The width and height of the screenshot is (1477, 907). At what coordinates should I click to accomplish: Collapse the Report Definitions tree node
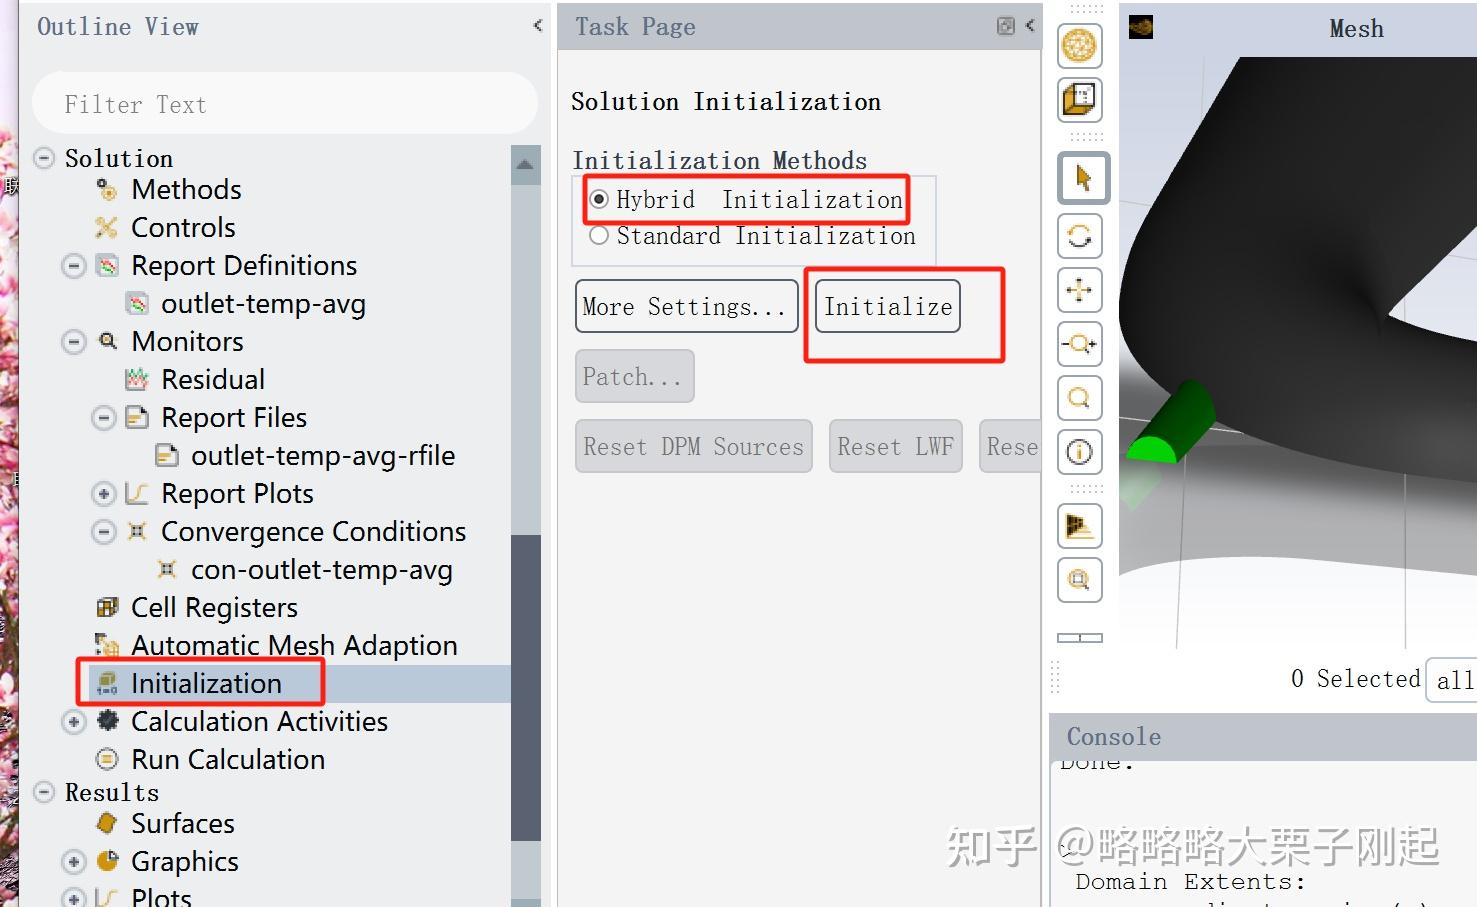(x=74, y=266)
